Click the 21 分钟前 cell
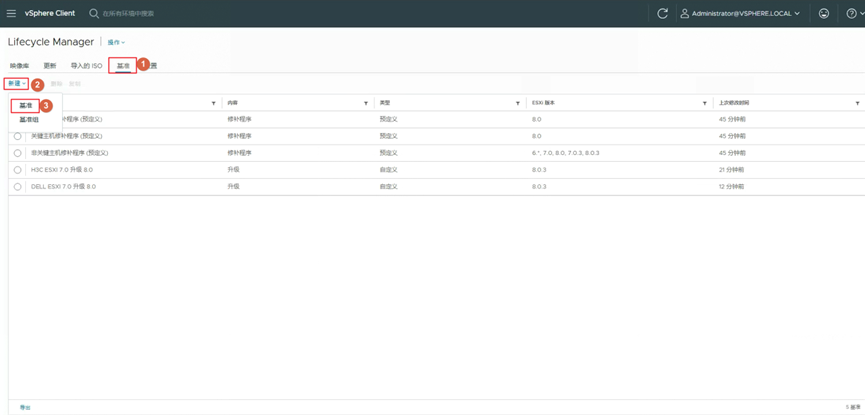Screen dimensions: 865x415 point(731,169)
